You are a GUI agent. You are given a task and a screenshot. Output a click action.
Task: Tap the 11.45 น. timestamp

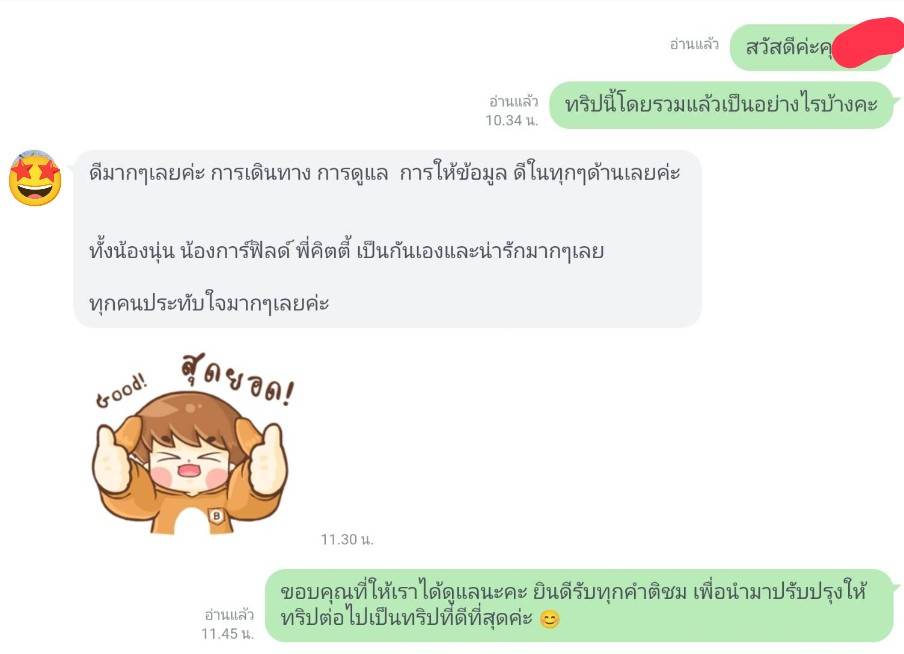point(227,633)
